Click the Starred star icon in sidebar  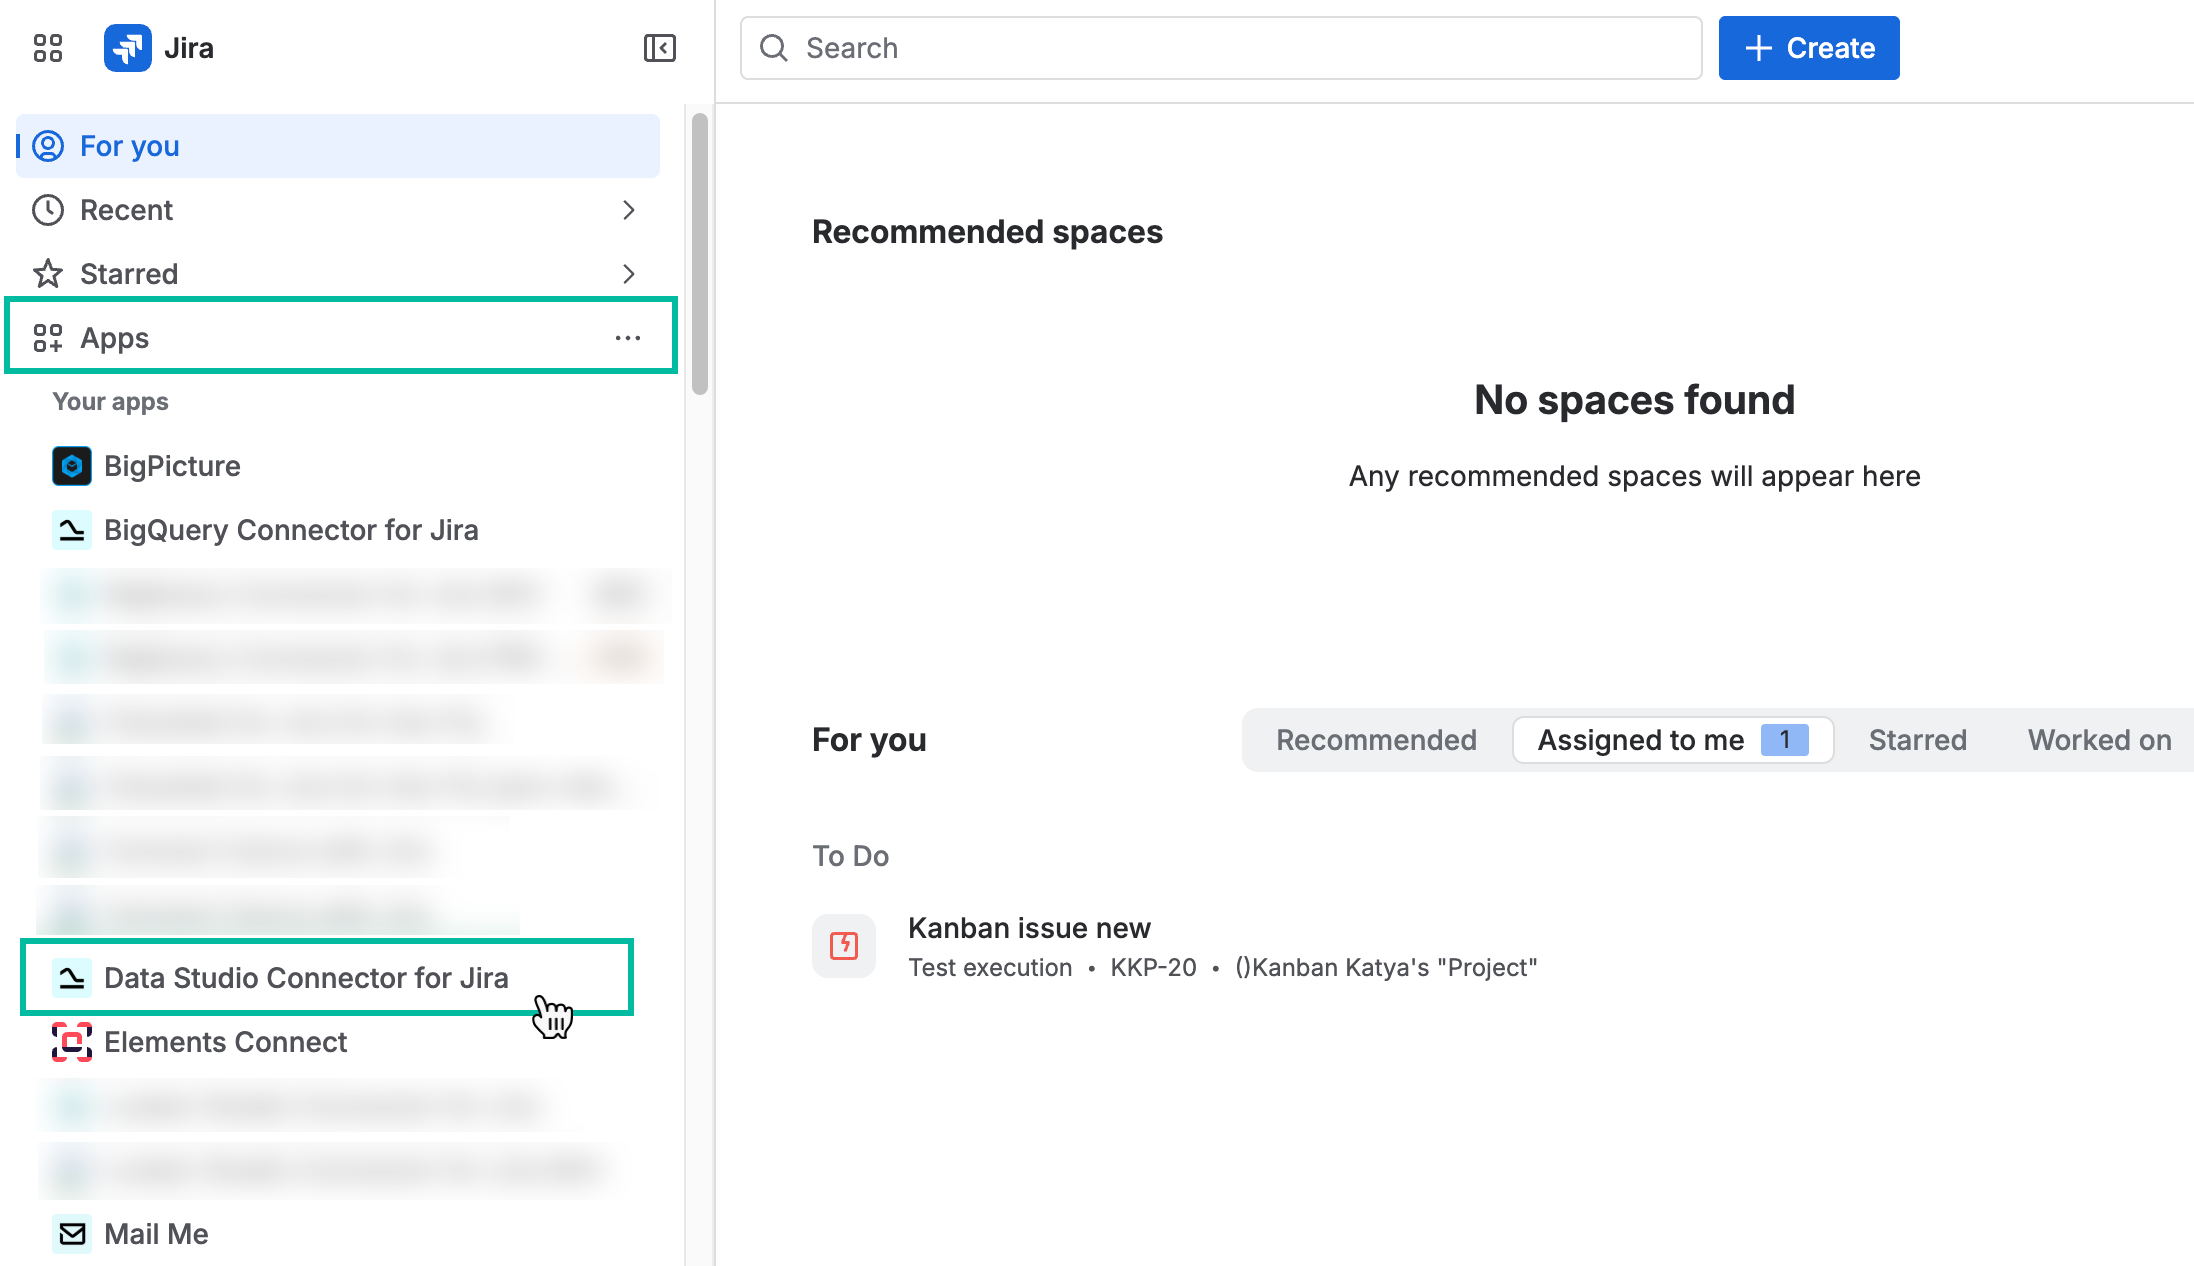point(48,274)
